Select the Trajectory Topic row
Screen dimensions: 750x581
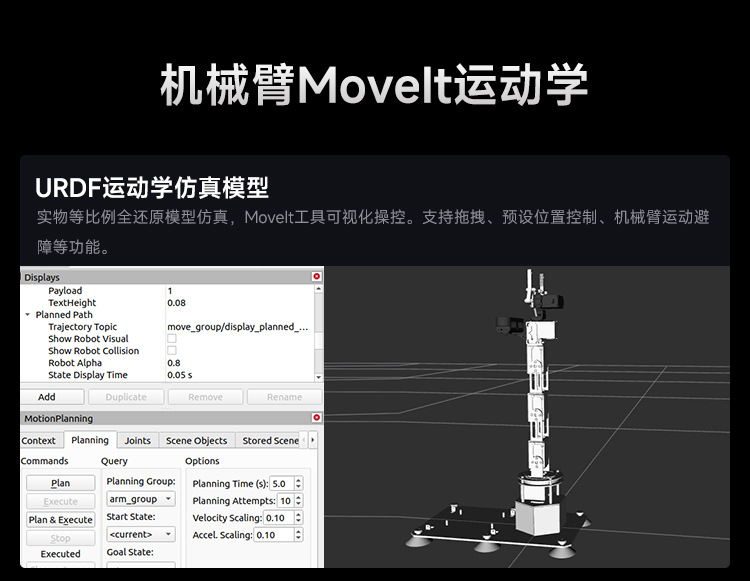[x=167, y=327]
